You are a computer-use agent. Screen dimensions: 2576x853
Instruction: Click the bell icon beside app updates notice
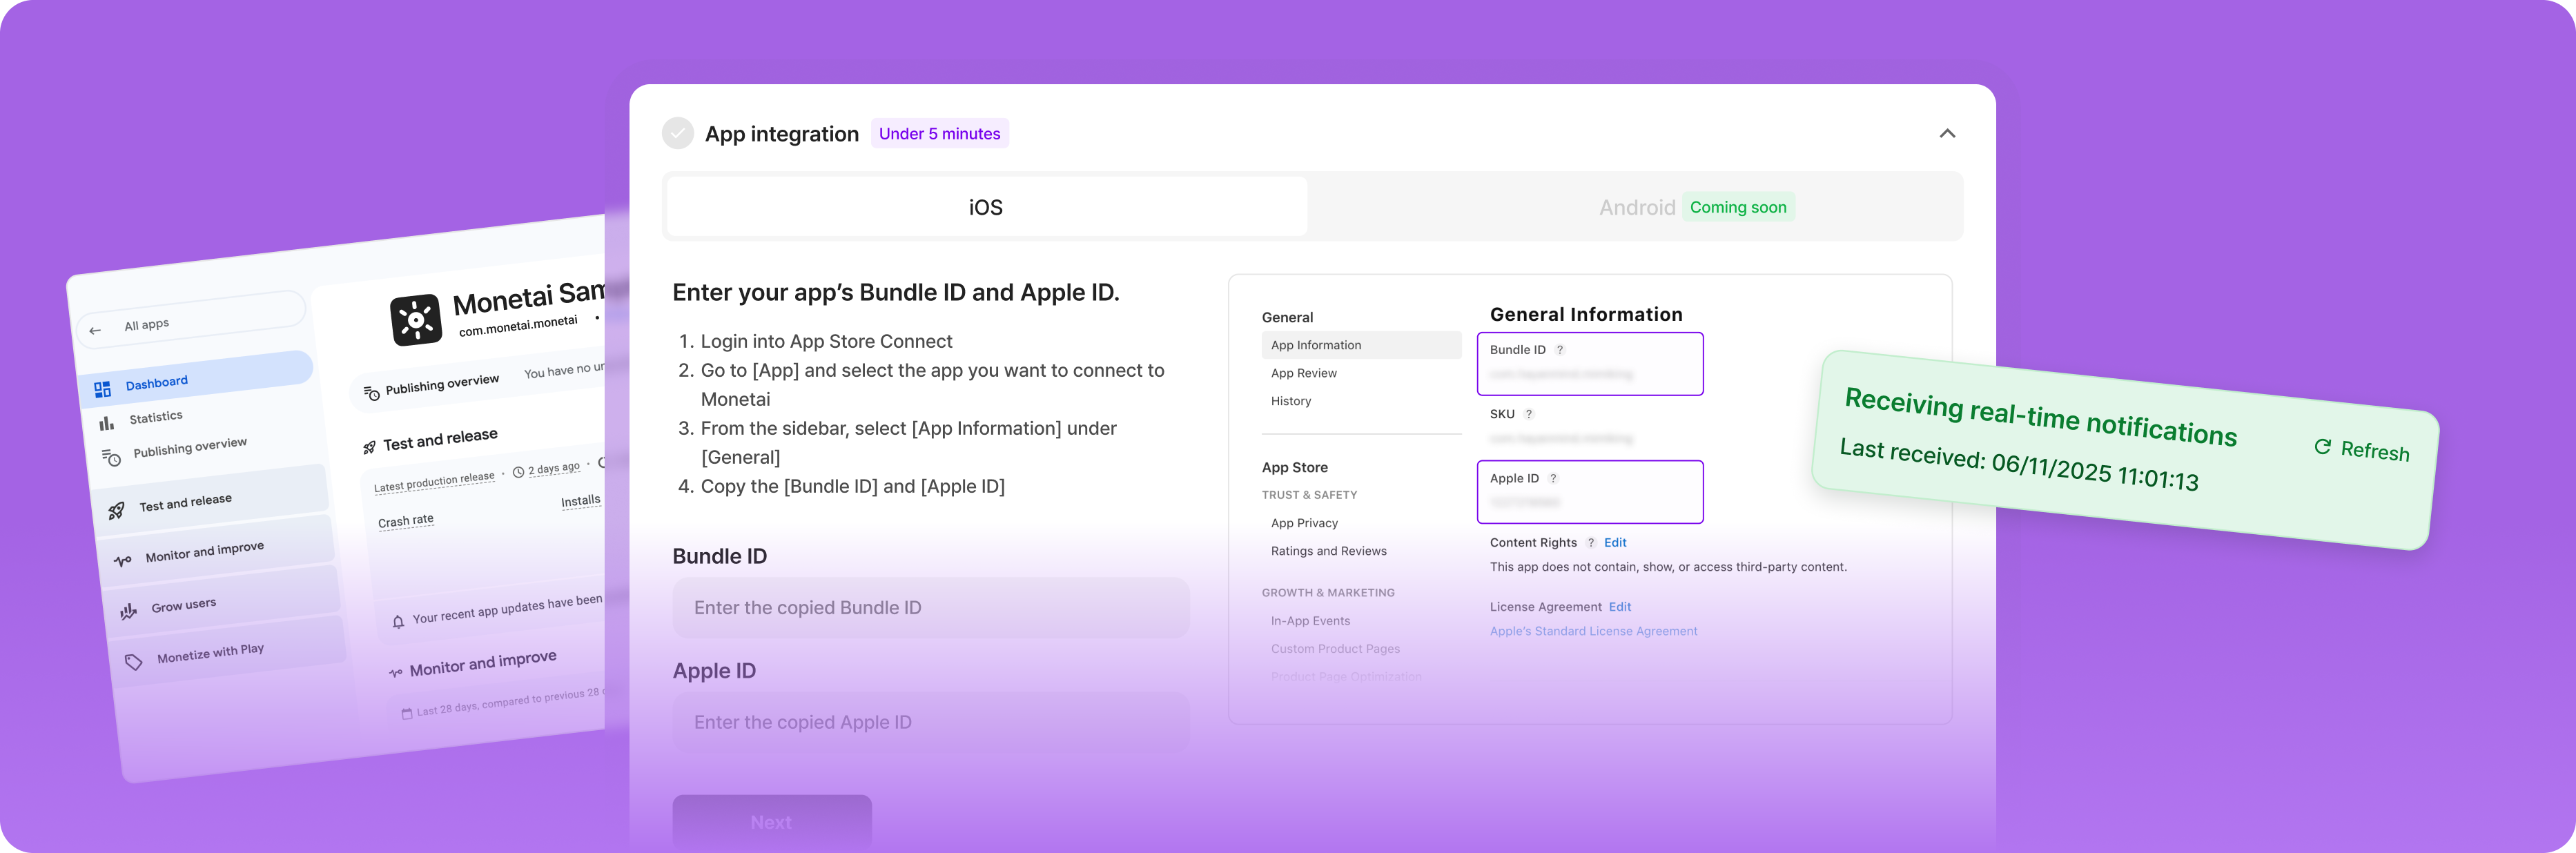(398, 621)
